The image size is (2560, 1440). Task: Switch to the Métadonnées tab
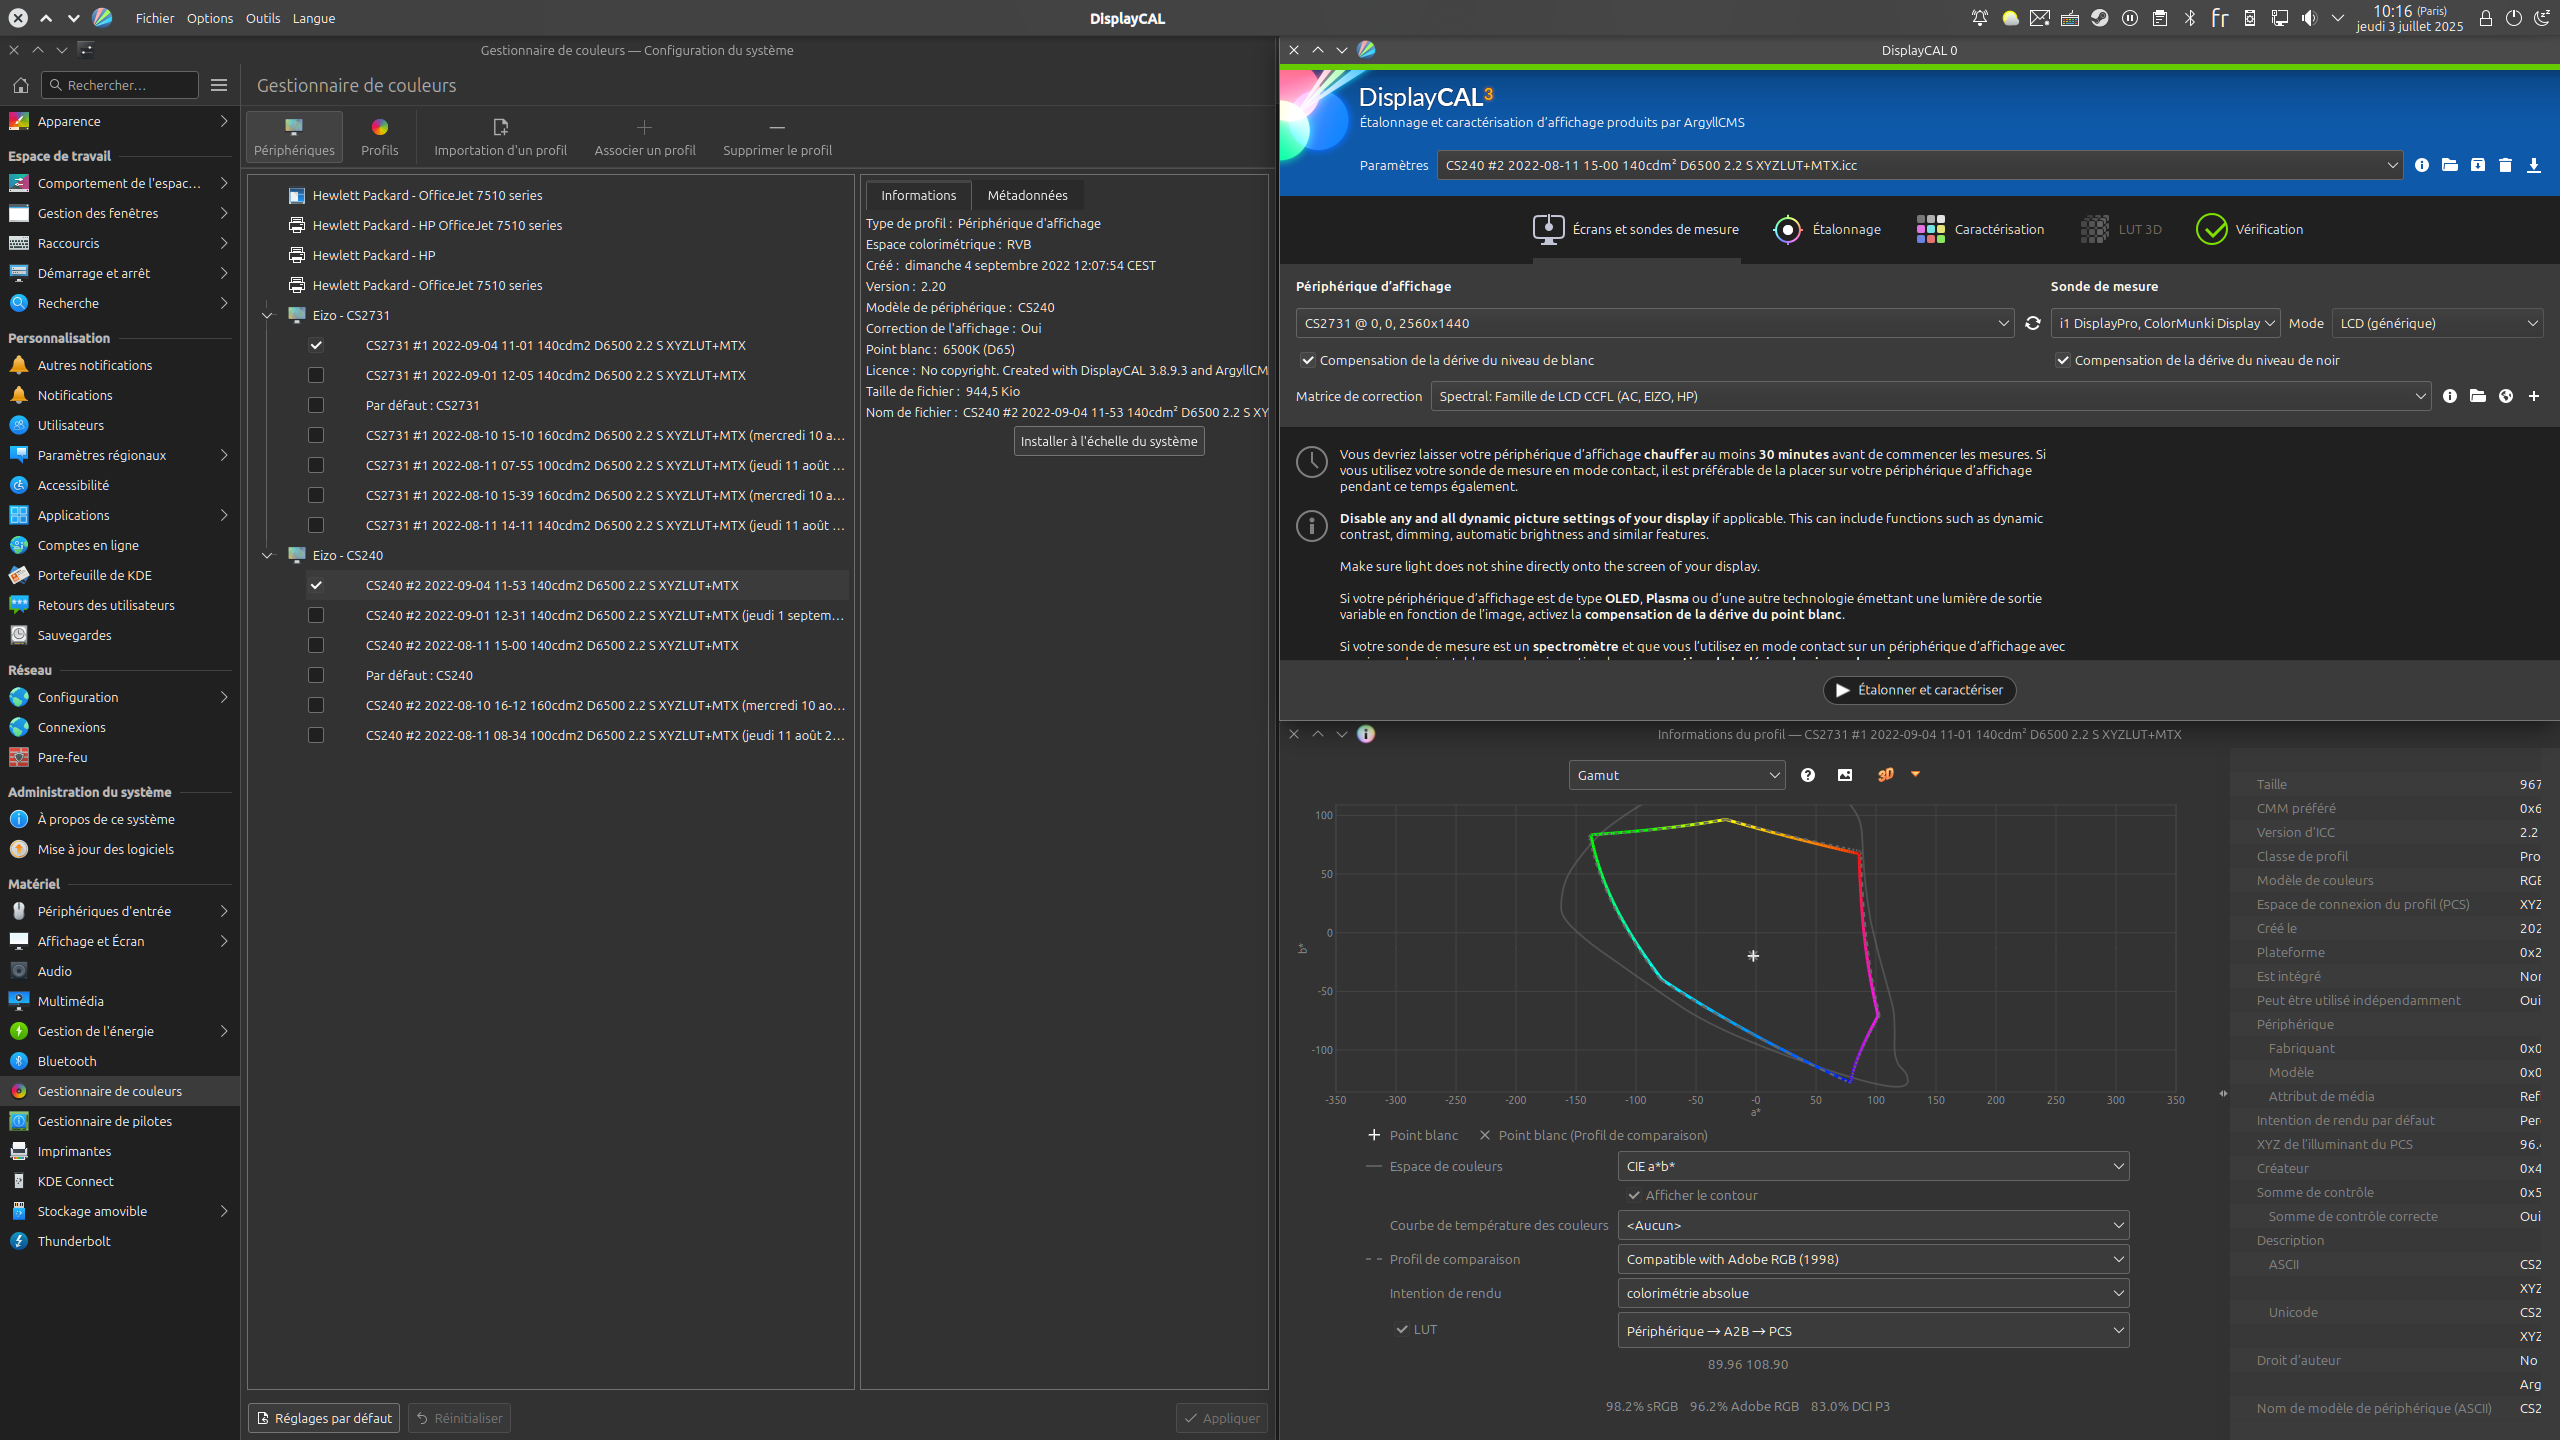pos(1027,195)
